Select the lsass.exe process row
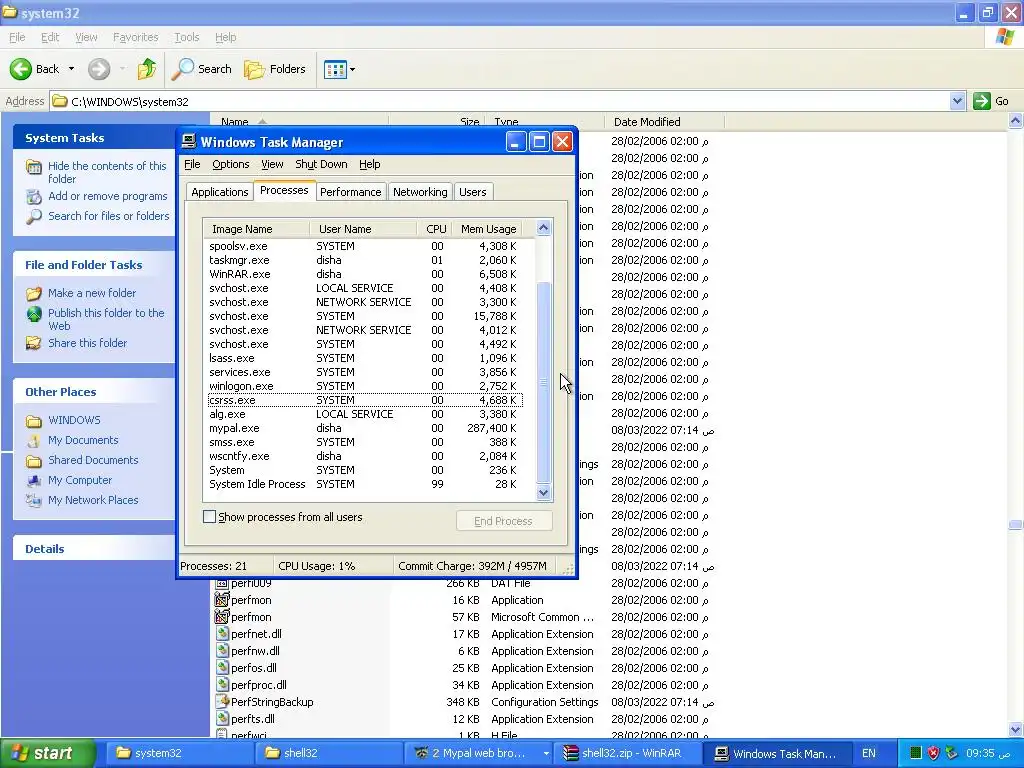Viewport: 1024px width, 768px height. [364, 358]
